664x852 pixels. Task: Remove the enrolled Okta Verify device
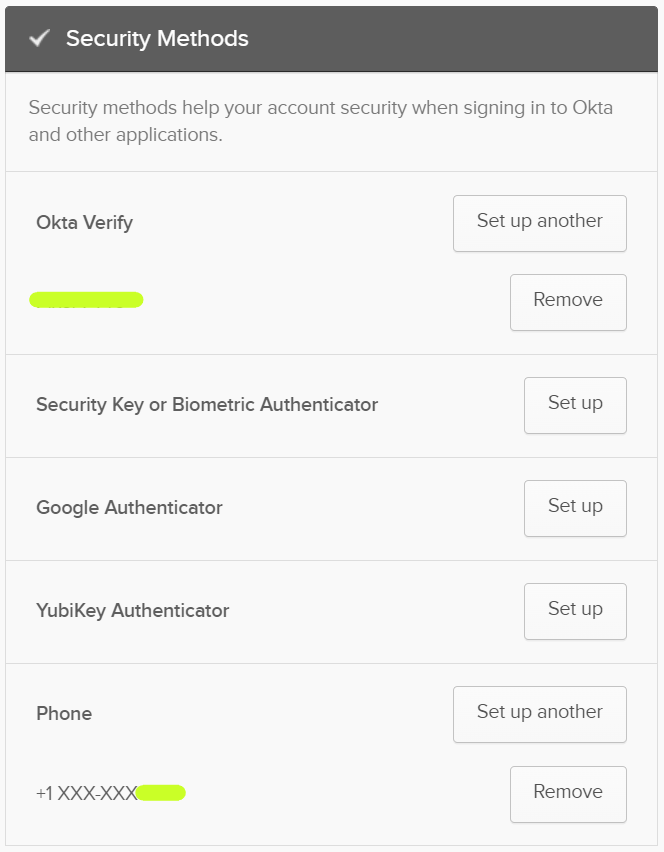pos(568,302)
